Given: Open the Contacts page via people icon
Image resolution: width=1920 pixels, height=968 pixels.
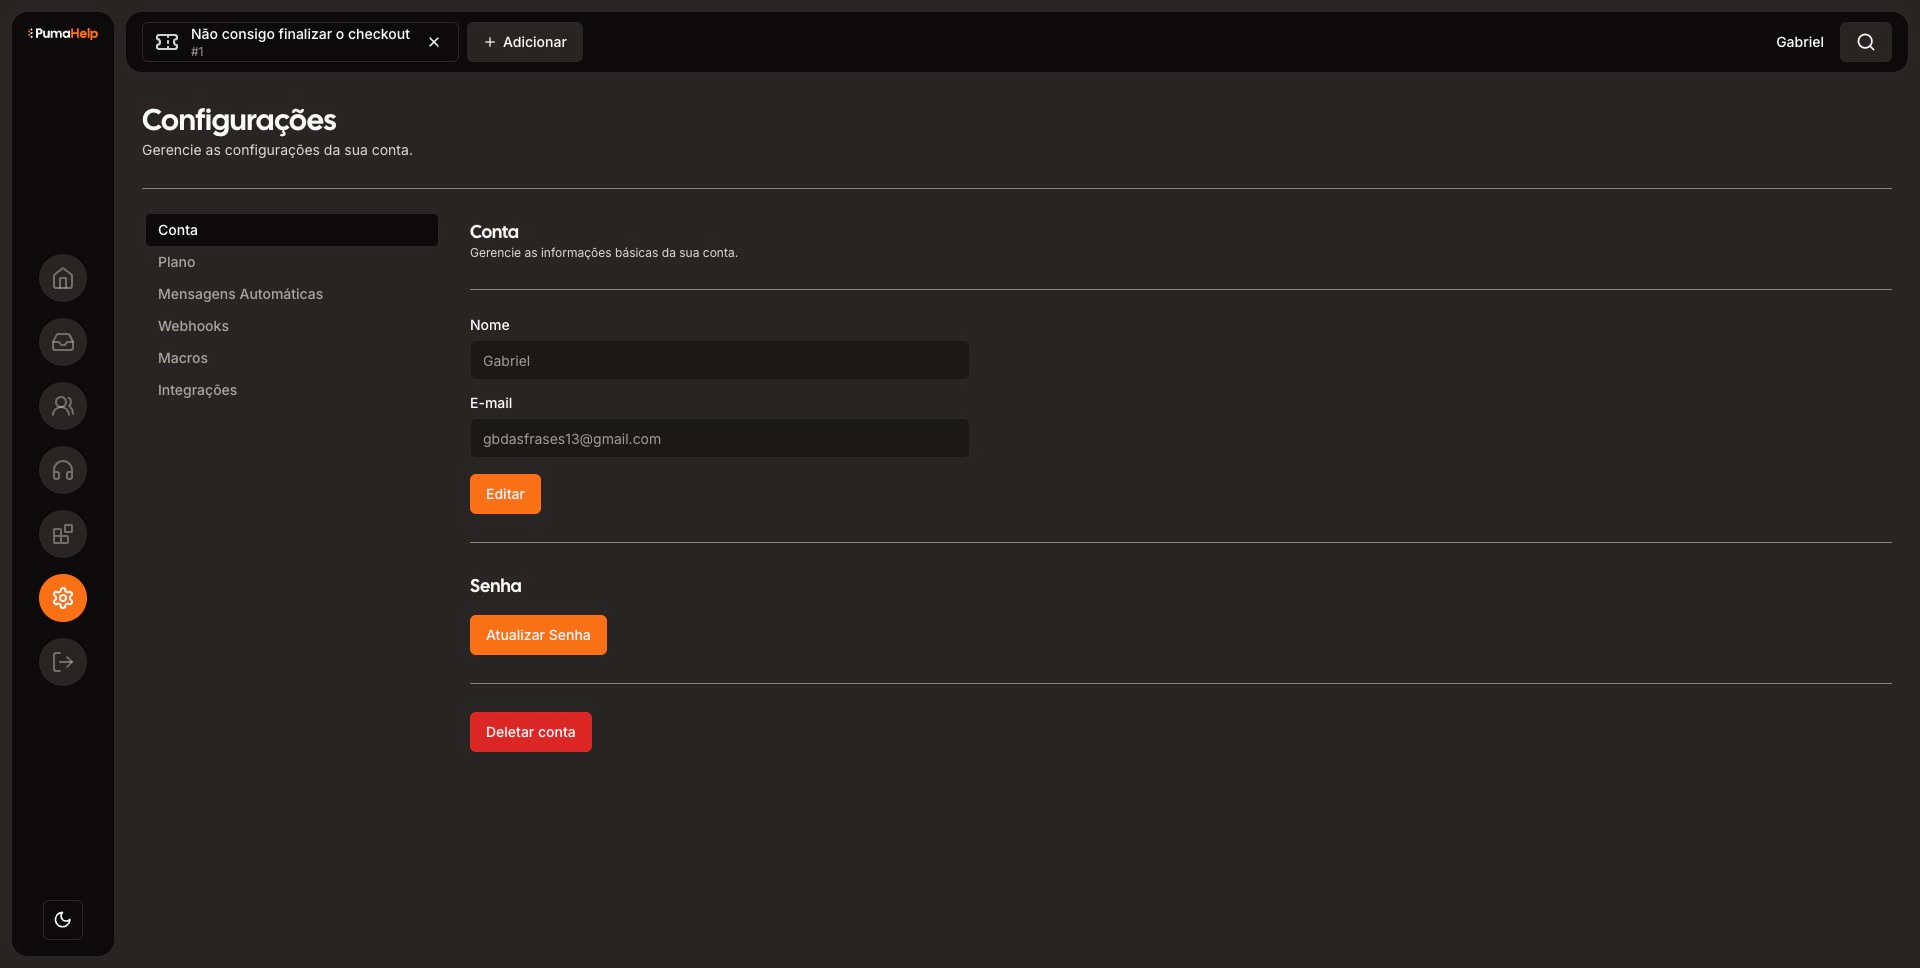Looking at the screenshot, I should pyautogui.click(x=63, y=406).
